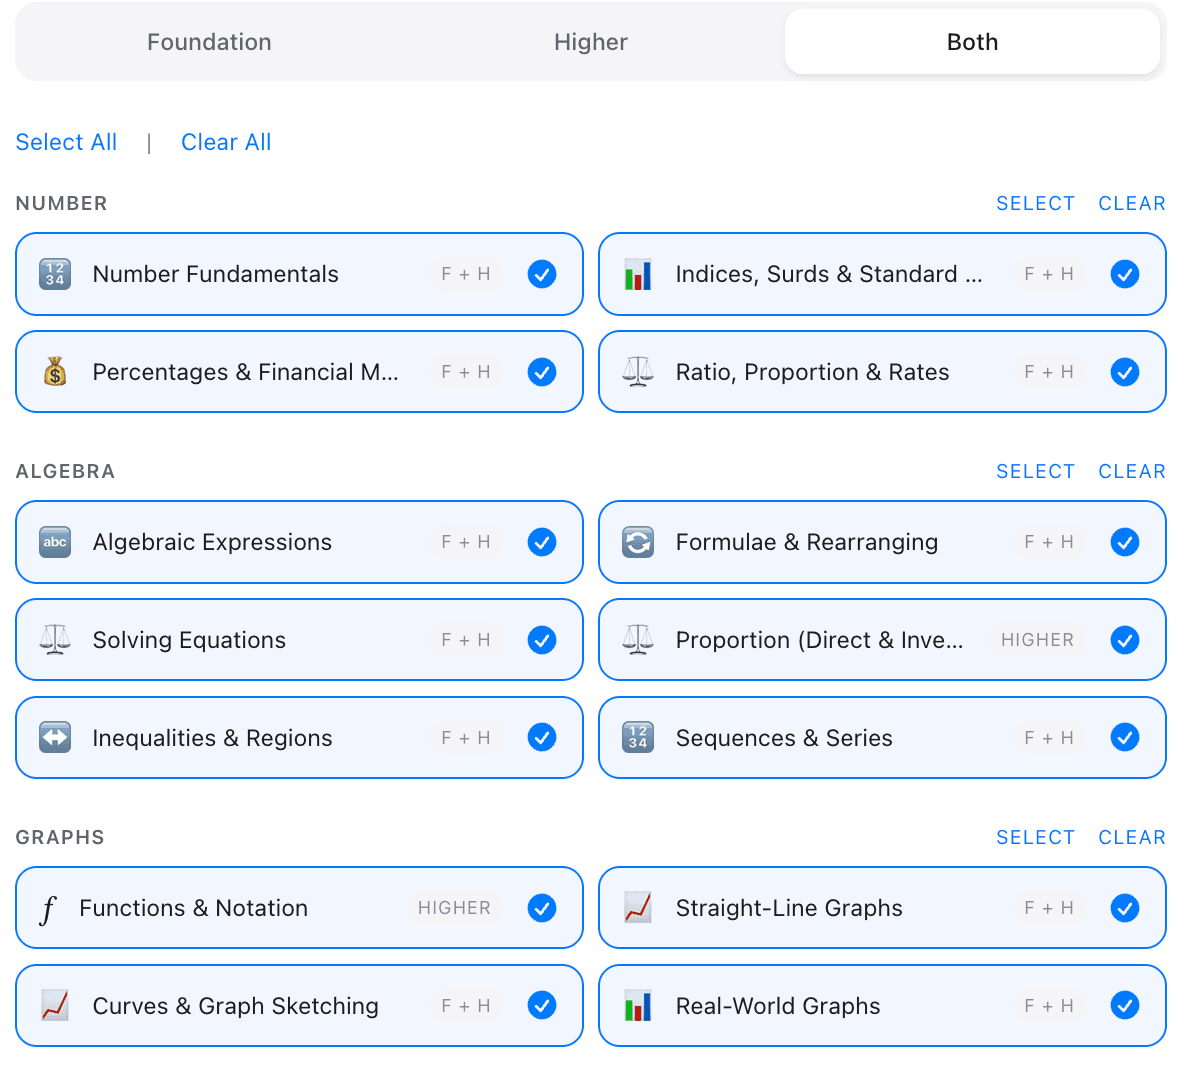Image resolution: width=1184 pixels, height=1065 pixels.
Task: Uncheck the Sequences & Series checkmark
Action: tap(1125, 738)
